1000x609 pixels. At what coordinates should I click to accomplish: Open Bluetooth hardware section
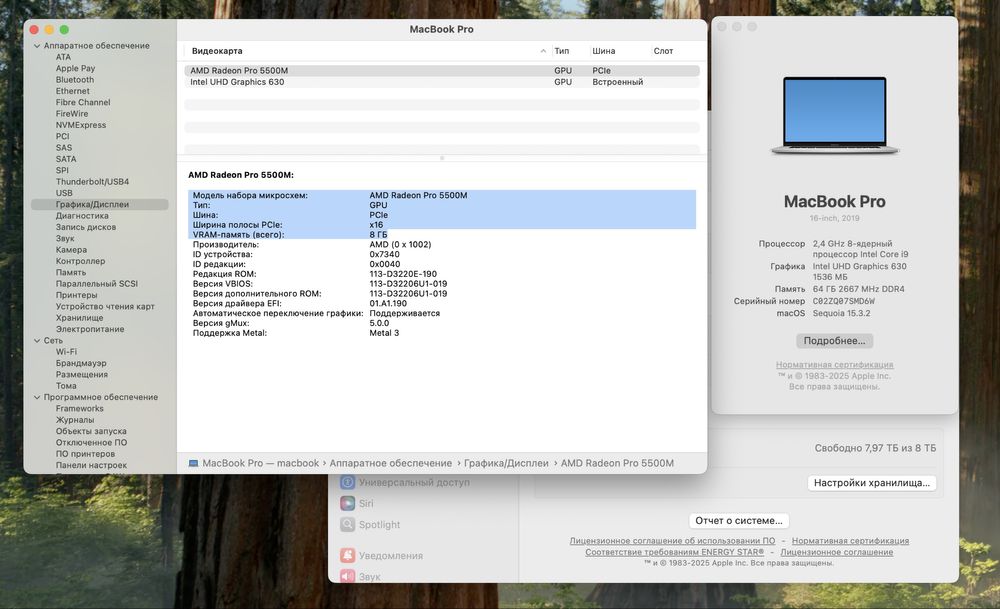click(x=75, y=80)
